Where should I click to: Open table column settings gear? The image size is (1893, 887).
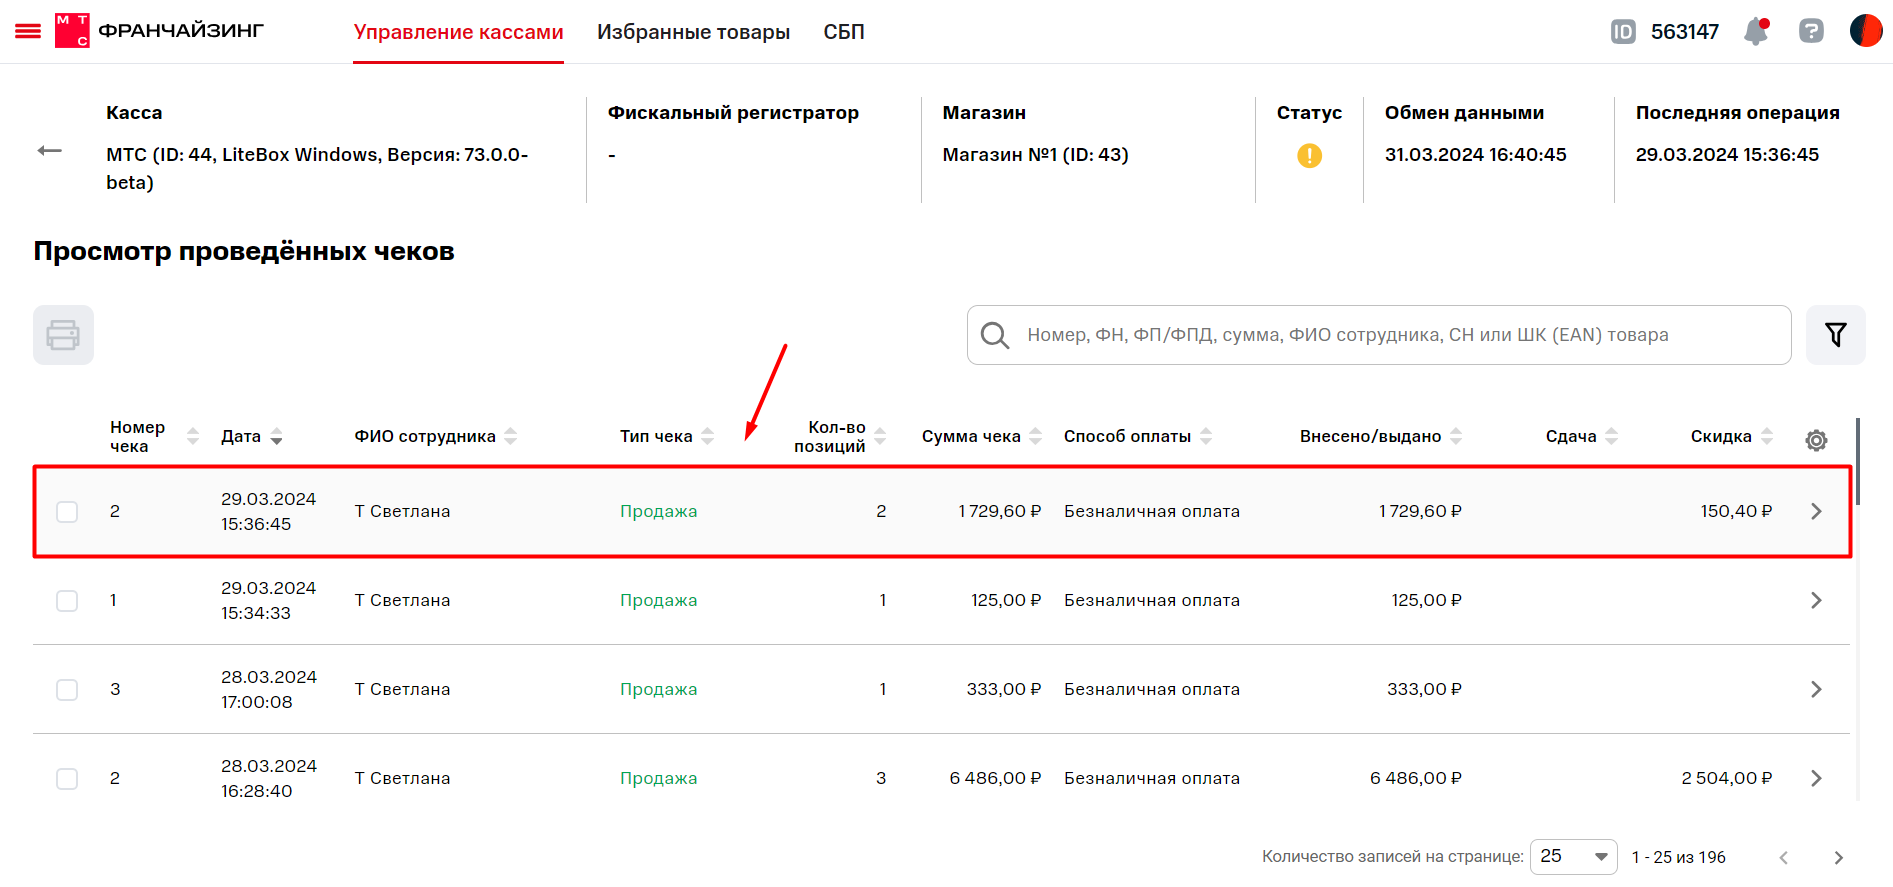(x=1817, y=440)
